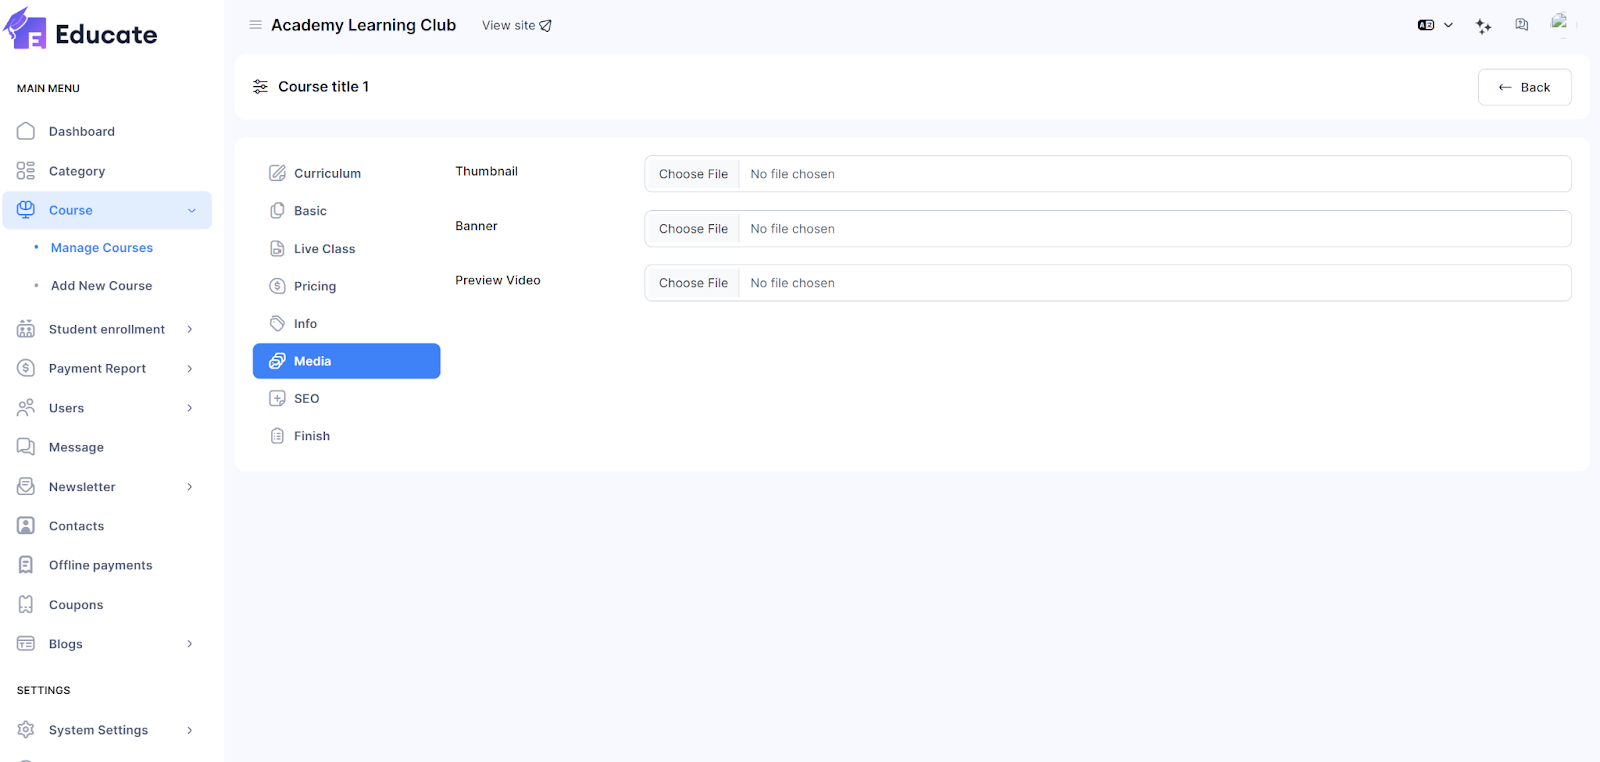Click the Dashboard sidebar icon

pos(26,131)
